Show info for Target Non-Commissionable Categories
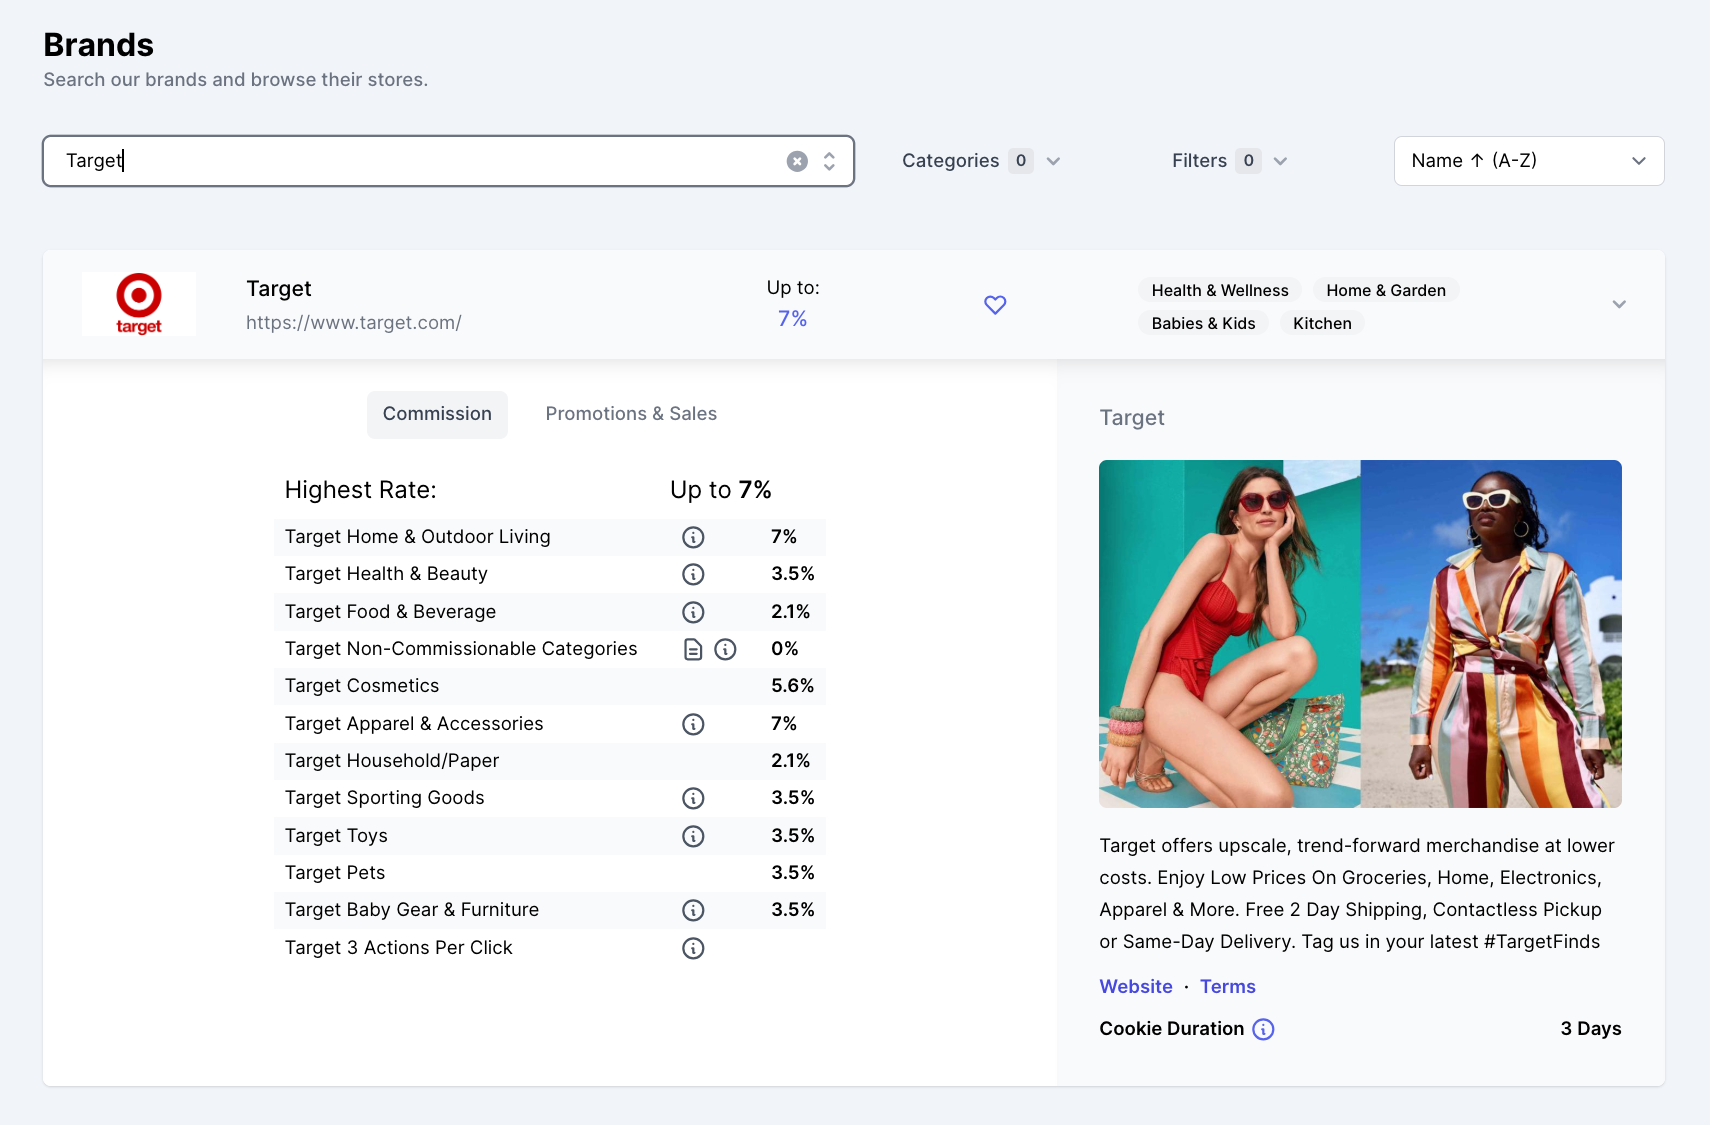1710x1125 pixels. click(x=725, y=649)
